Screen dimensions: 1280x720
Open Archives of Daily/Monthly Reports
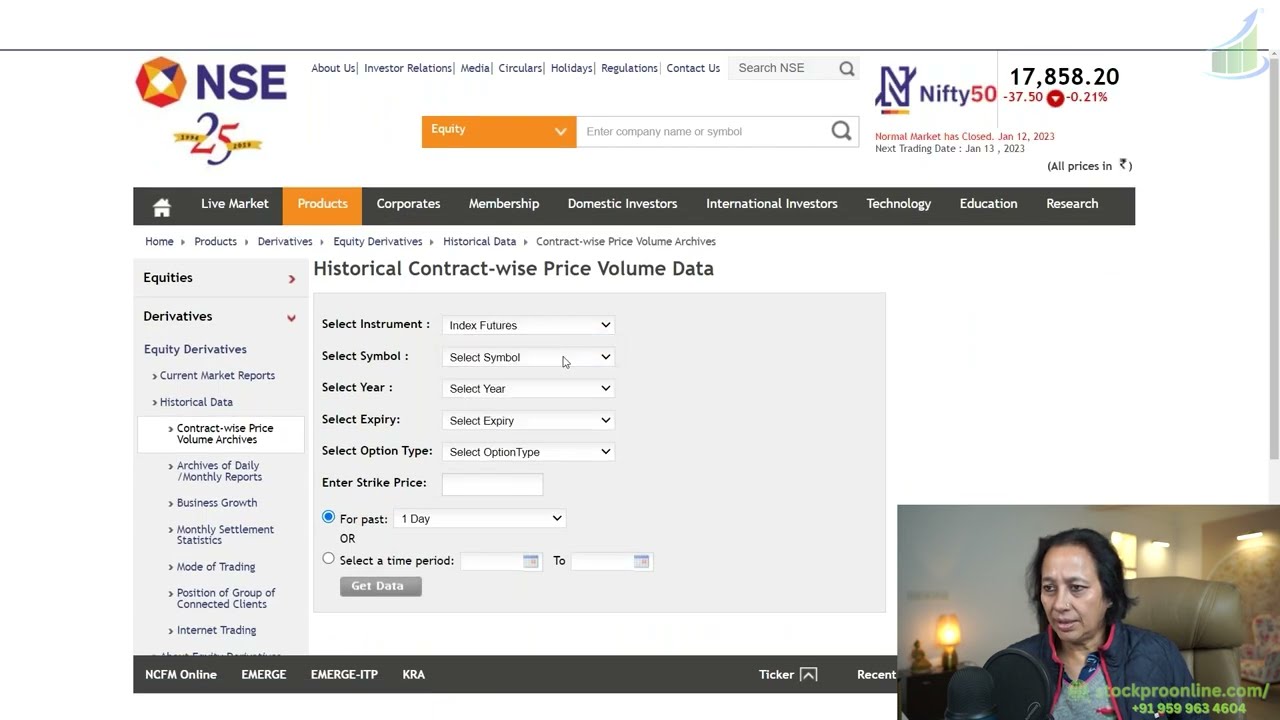pos(219,471)
